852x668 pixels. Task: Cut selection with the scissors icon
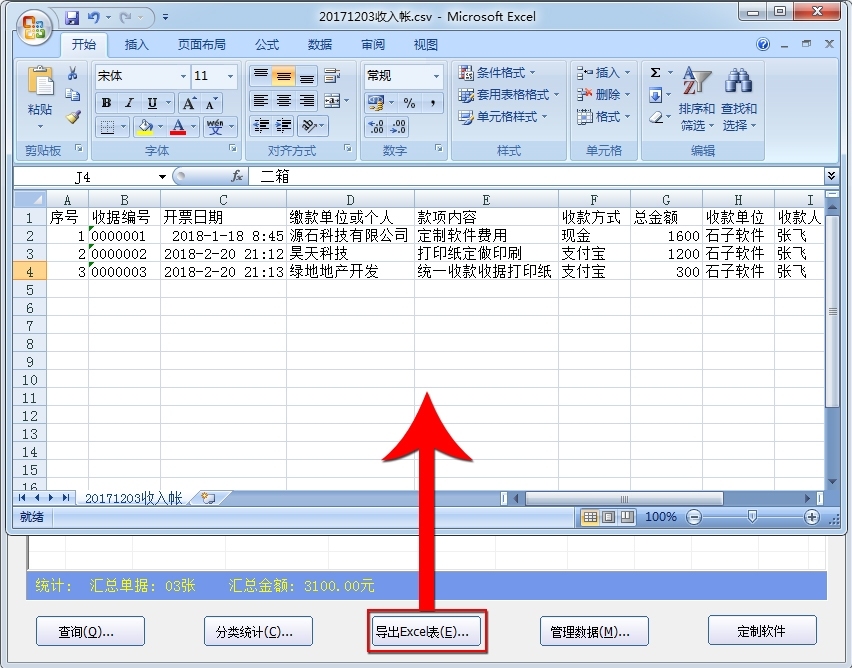click(72, 73)
